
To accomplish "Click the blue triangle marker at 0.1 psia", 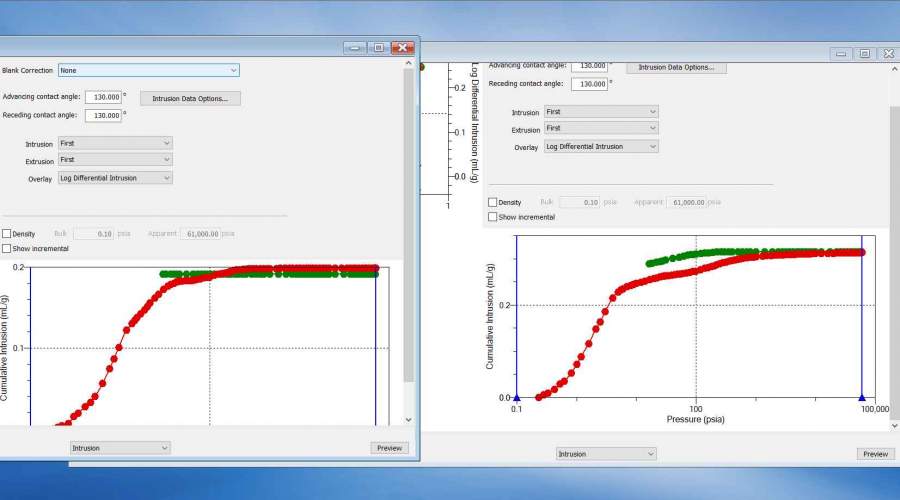I will 516,398.
